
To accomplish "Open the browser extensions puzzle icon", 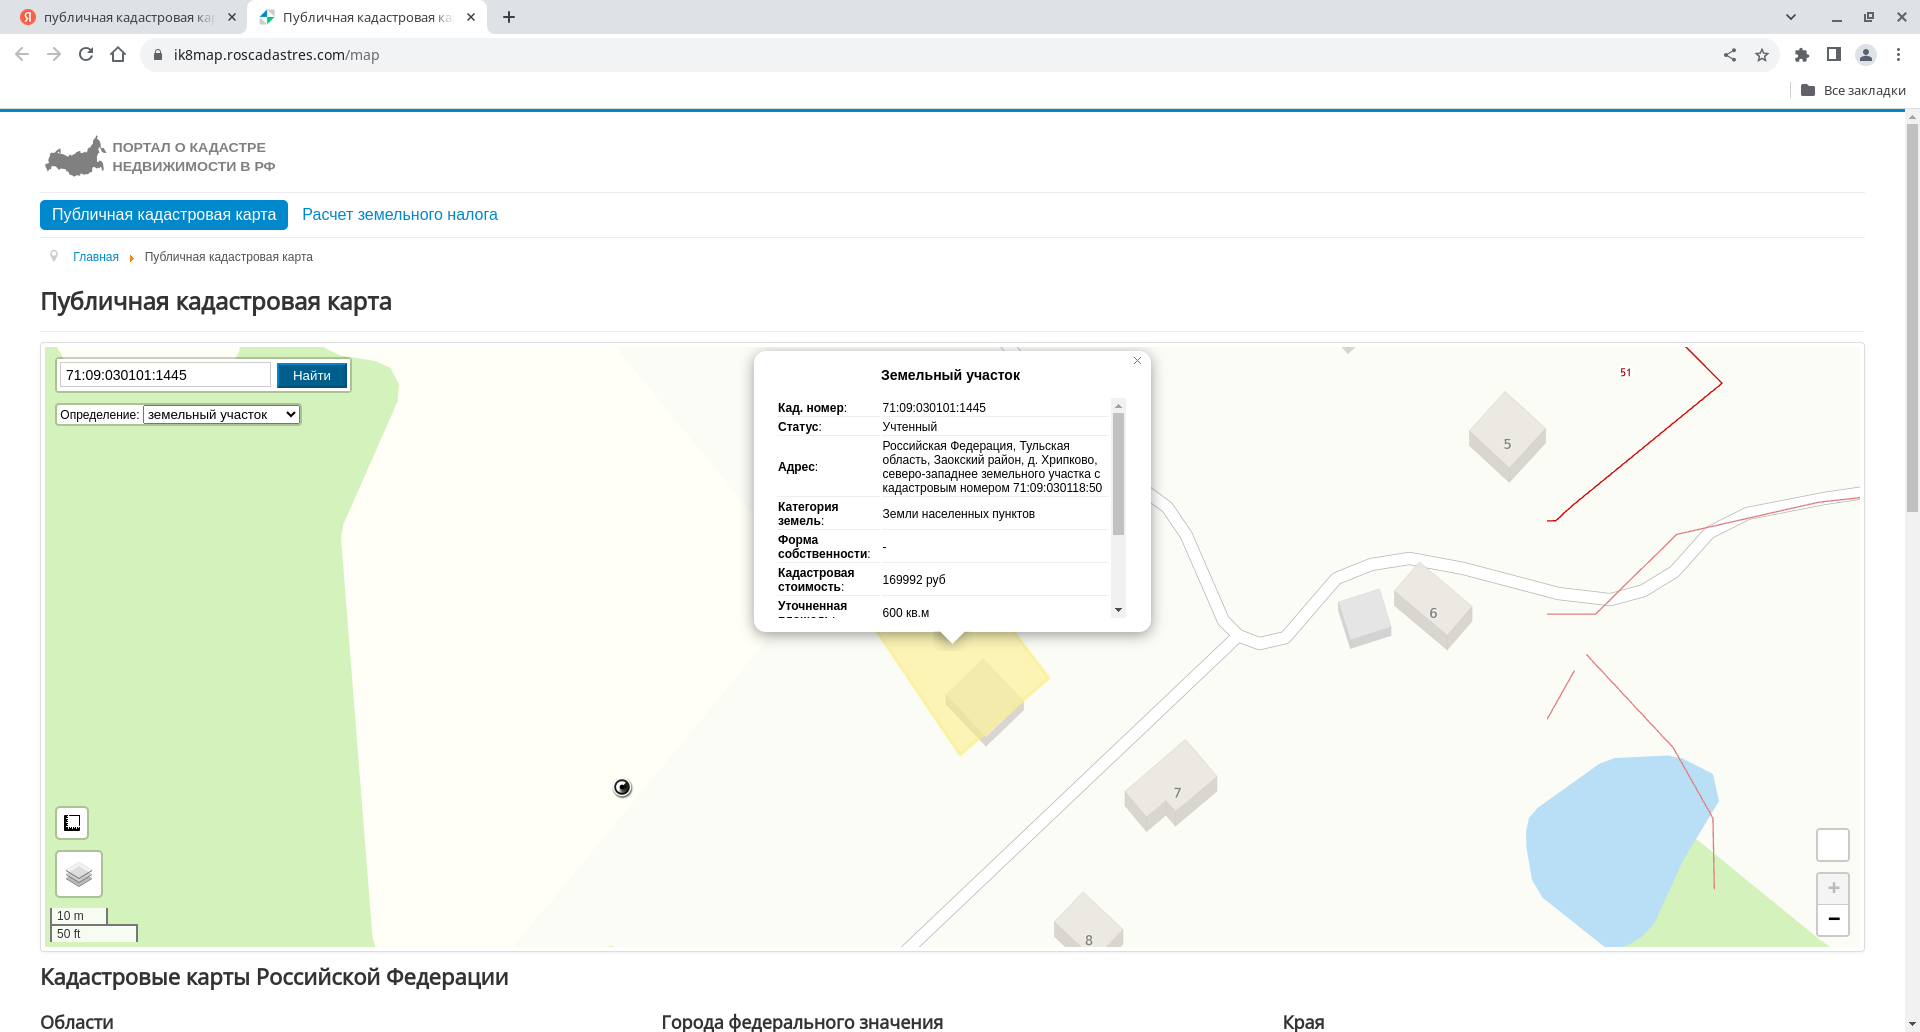I will tap(1802, 55).
